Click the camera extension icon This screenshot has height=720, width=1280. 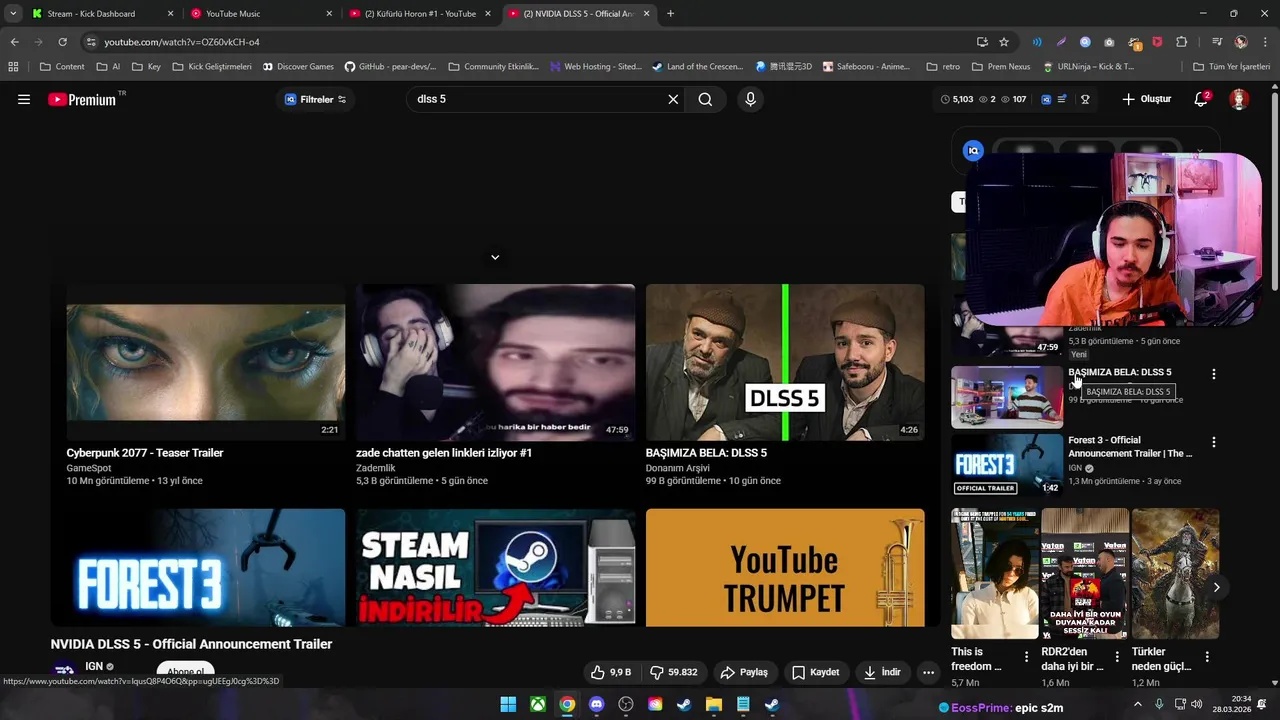(x=1109, y=42)
